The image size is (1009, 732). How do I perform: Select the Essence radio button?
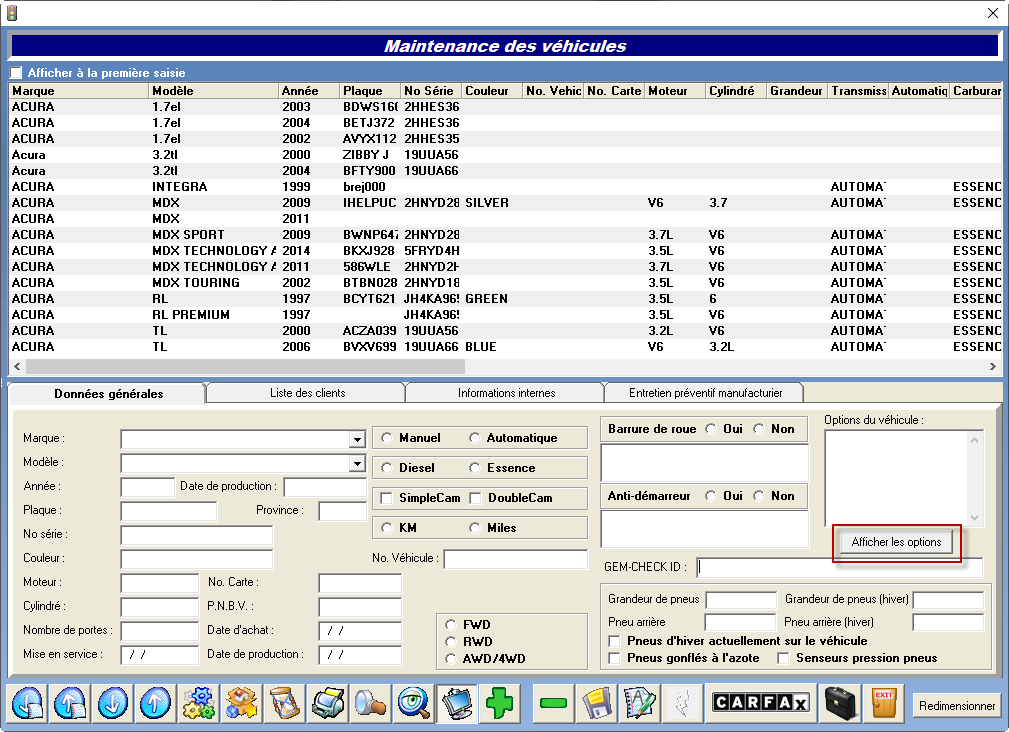[475, 468]
